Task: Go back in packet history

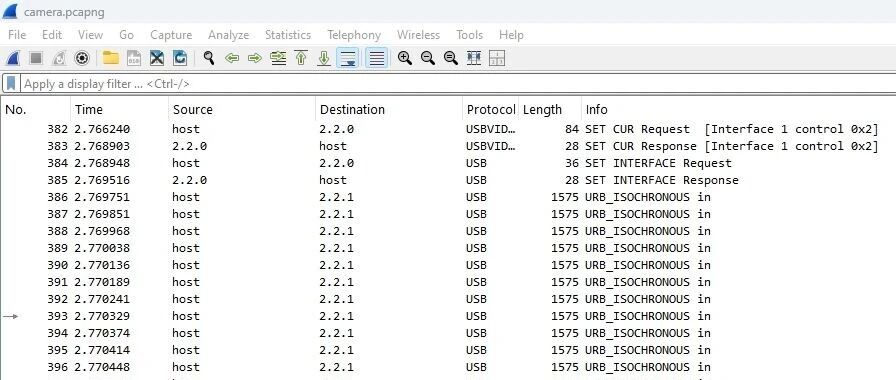Action: point(231,58)
